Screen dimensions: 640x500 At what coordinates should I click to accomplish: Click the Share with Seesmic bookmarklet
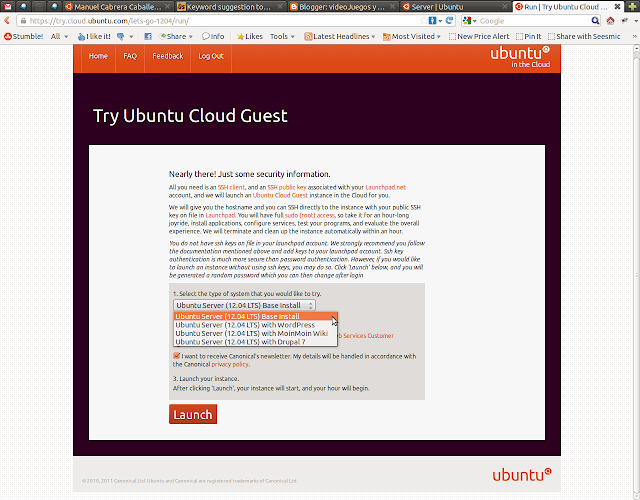coord(584,36)
